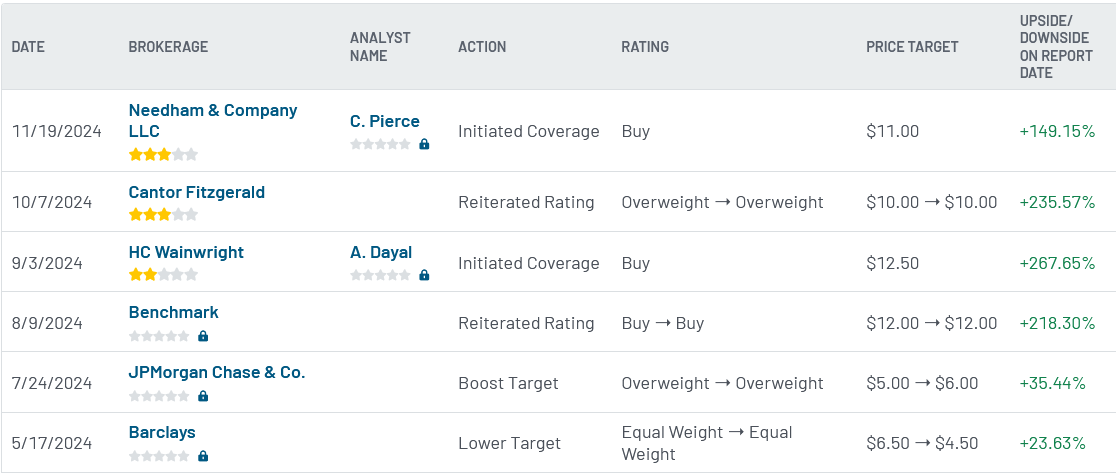This screenshot has height=473, width=1116.
Task: Click the Overweight rating in the Cantor Fitzgerald row
Action: point(722,202)
